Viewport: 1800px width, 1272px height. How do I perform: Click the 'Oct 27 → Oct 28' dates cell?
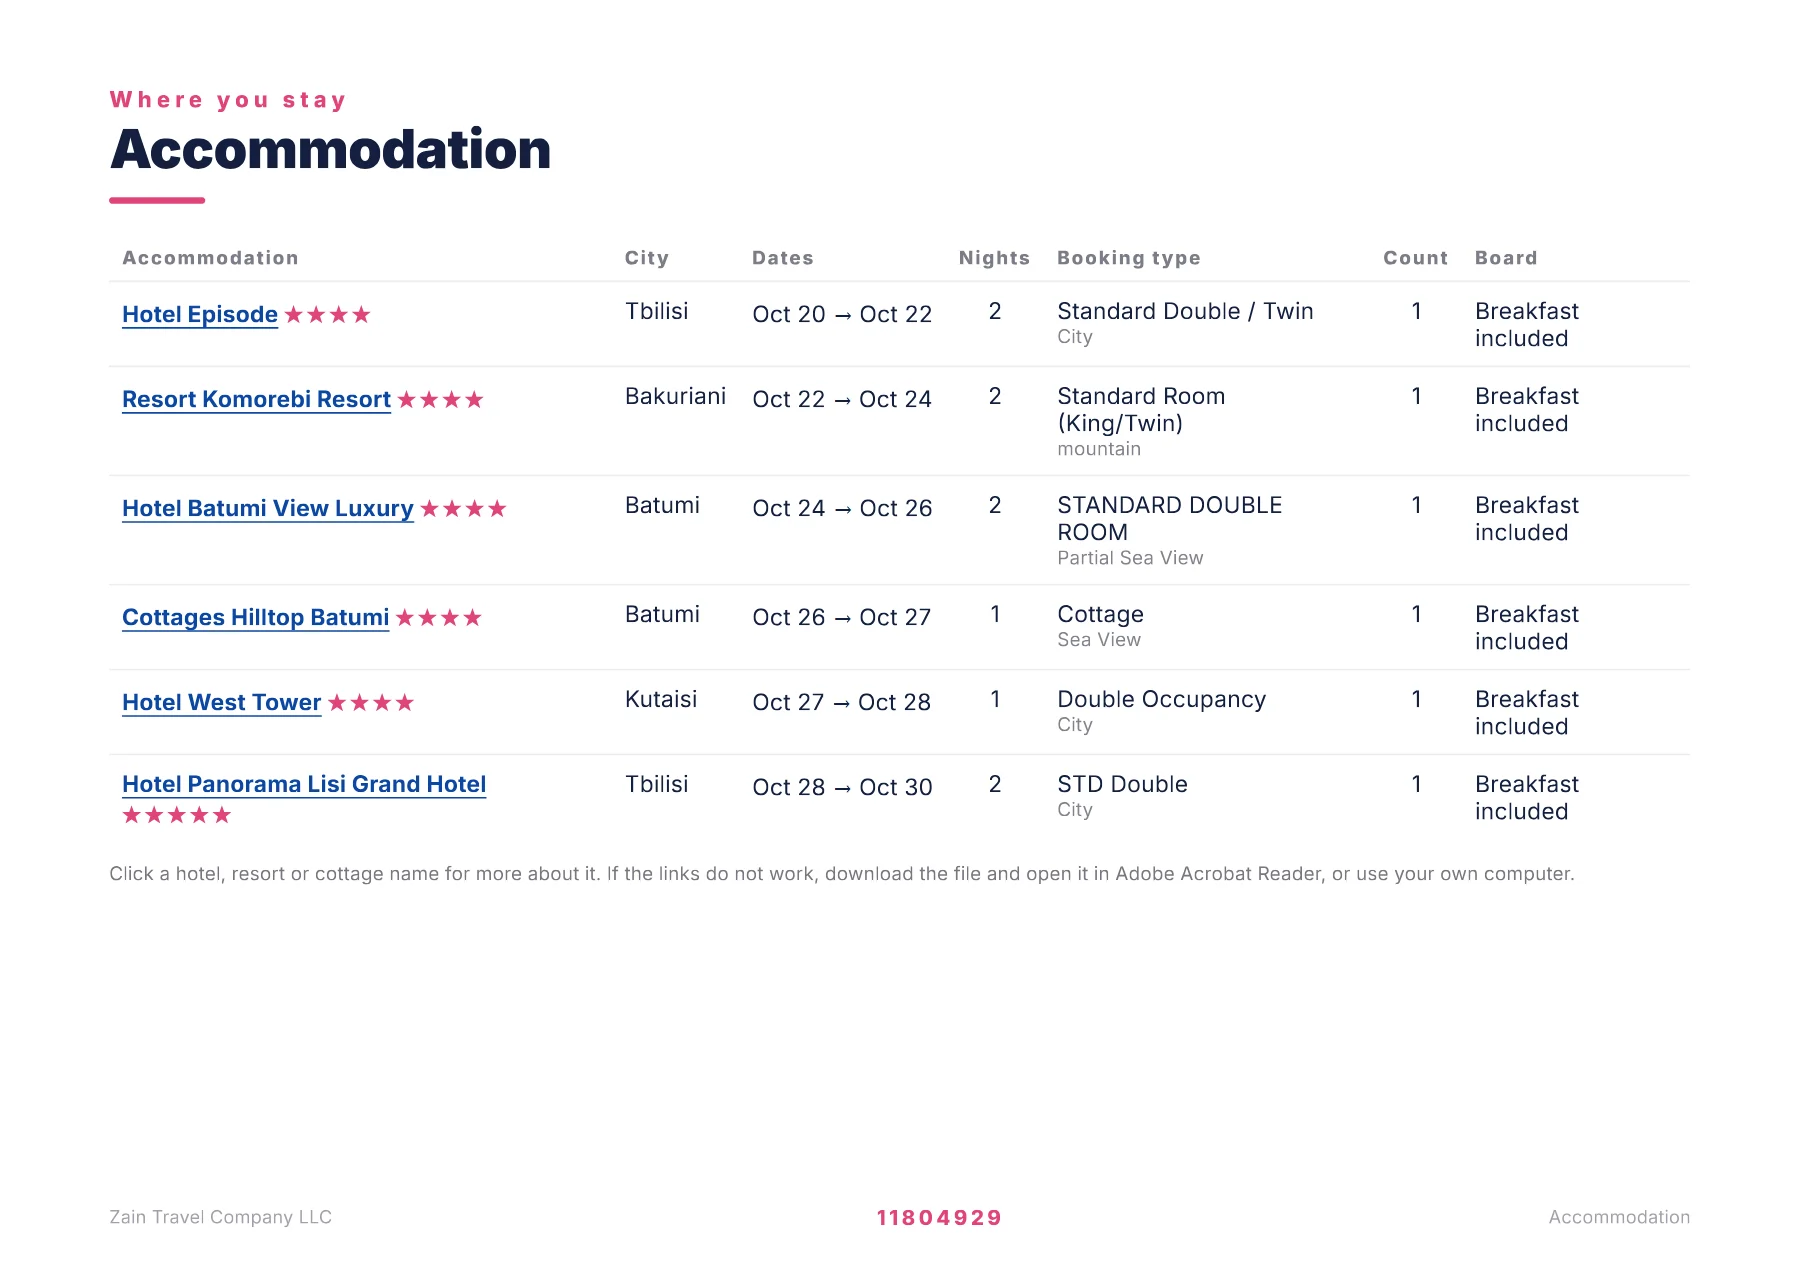[842, 702]
